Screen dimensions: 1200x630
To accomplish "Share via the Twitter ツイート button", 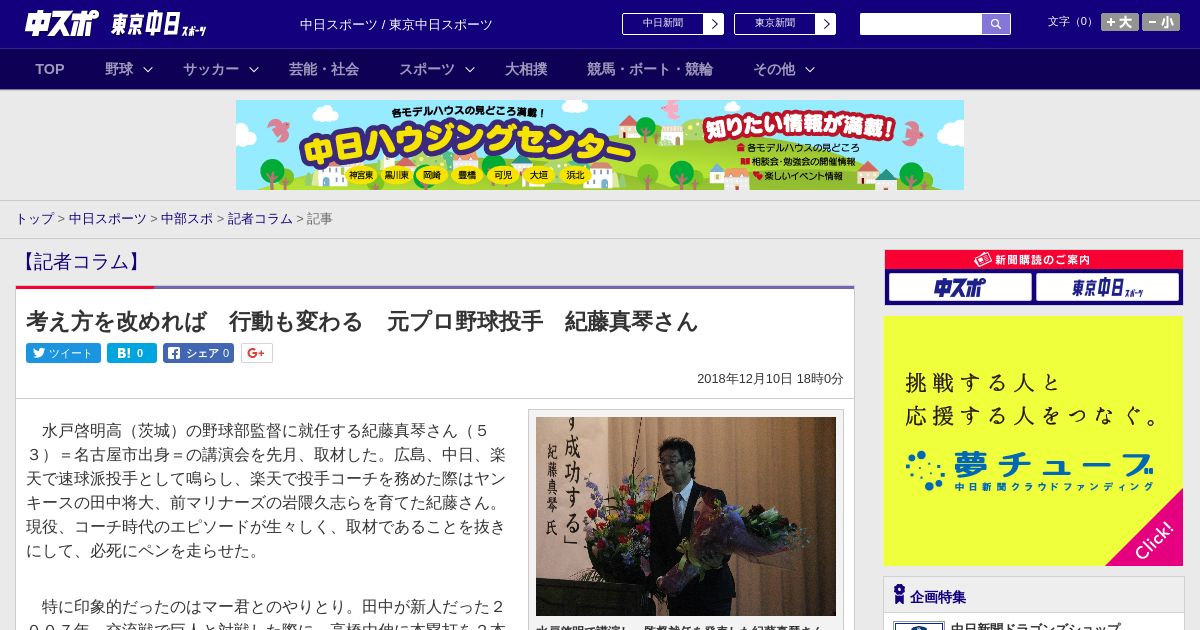I will coord(63,353).
